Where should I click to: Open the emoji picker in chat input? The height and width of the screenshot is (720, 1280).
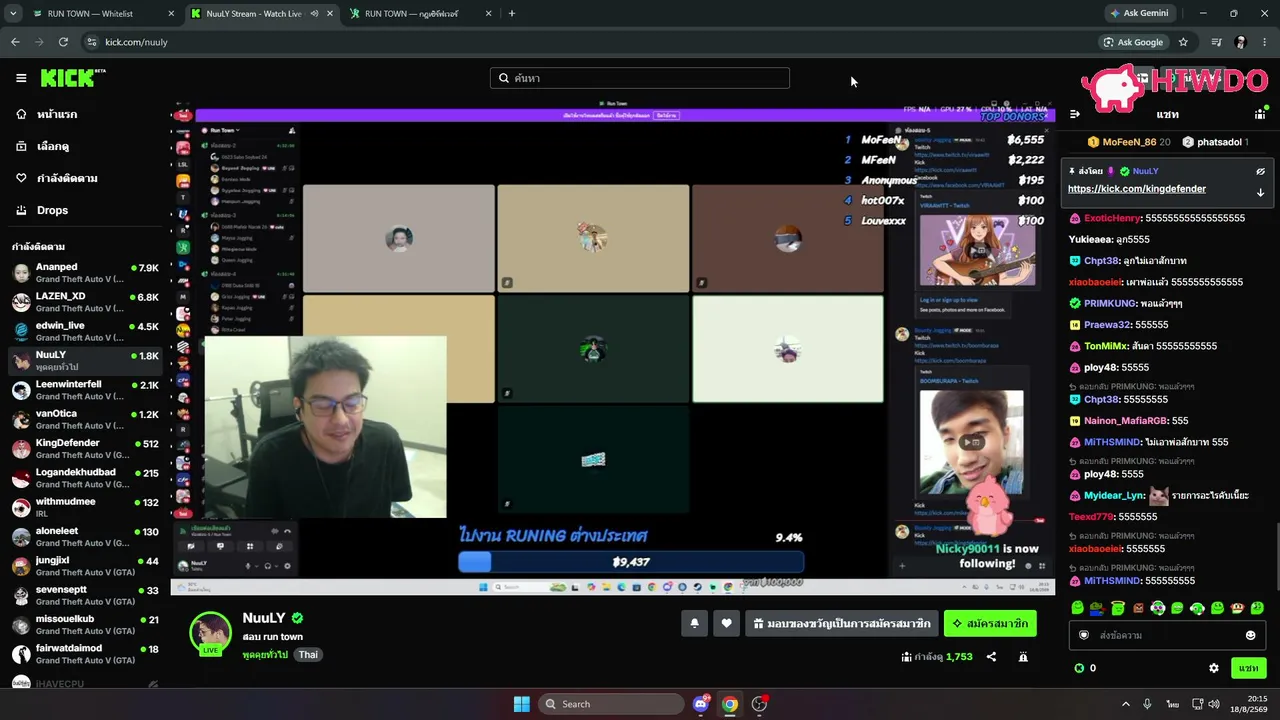point(1250,635)
